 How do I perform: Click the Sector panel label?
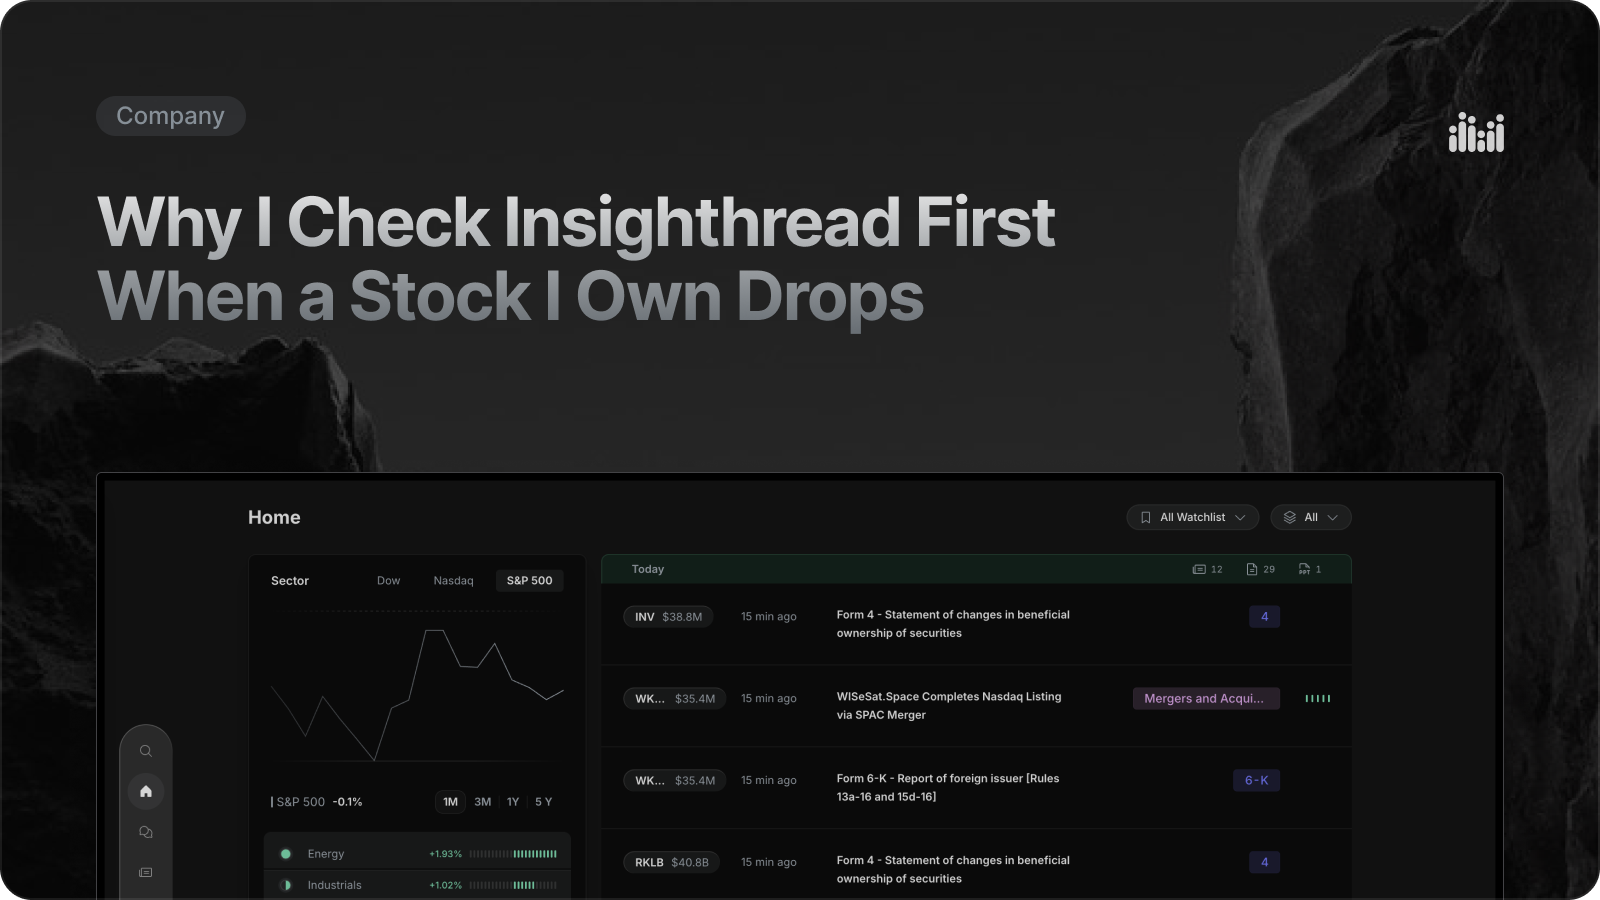click(x=290, y=580)
